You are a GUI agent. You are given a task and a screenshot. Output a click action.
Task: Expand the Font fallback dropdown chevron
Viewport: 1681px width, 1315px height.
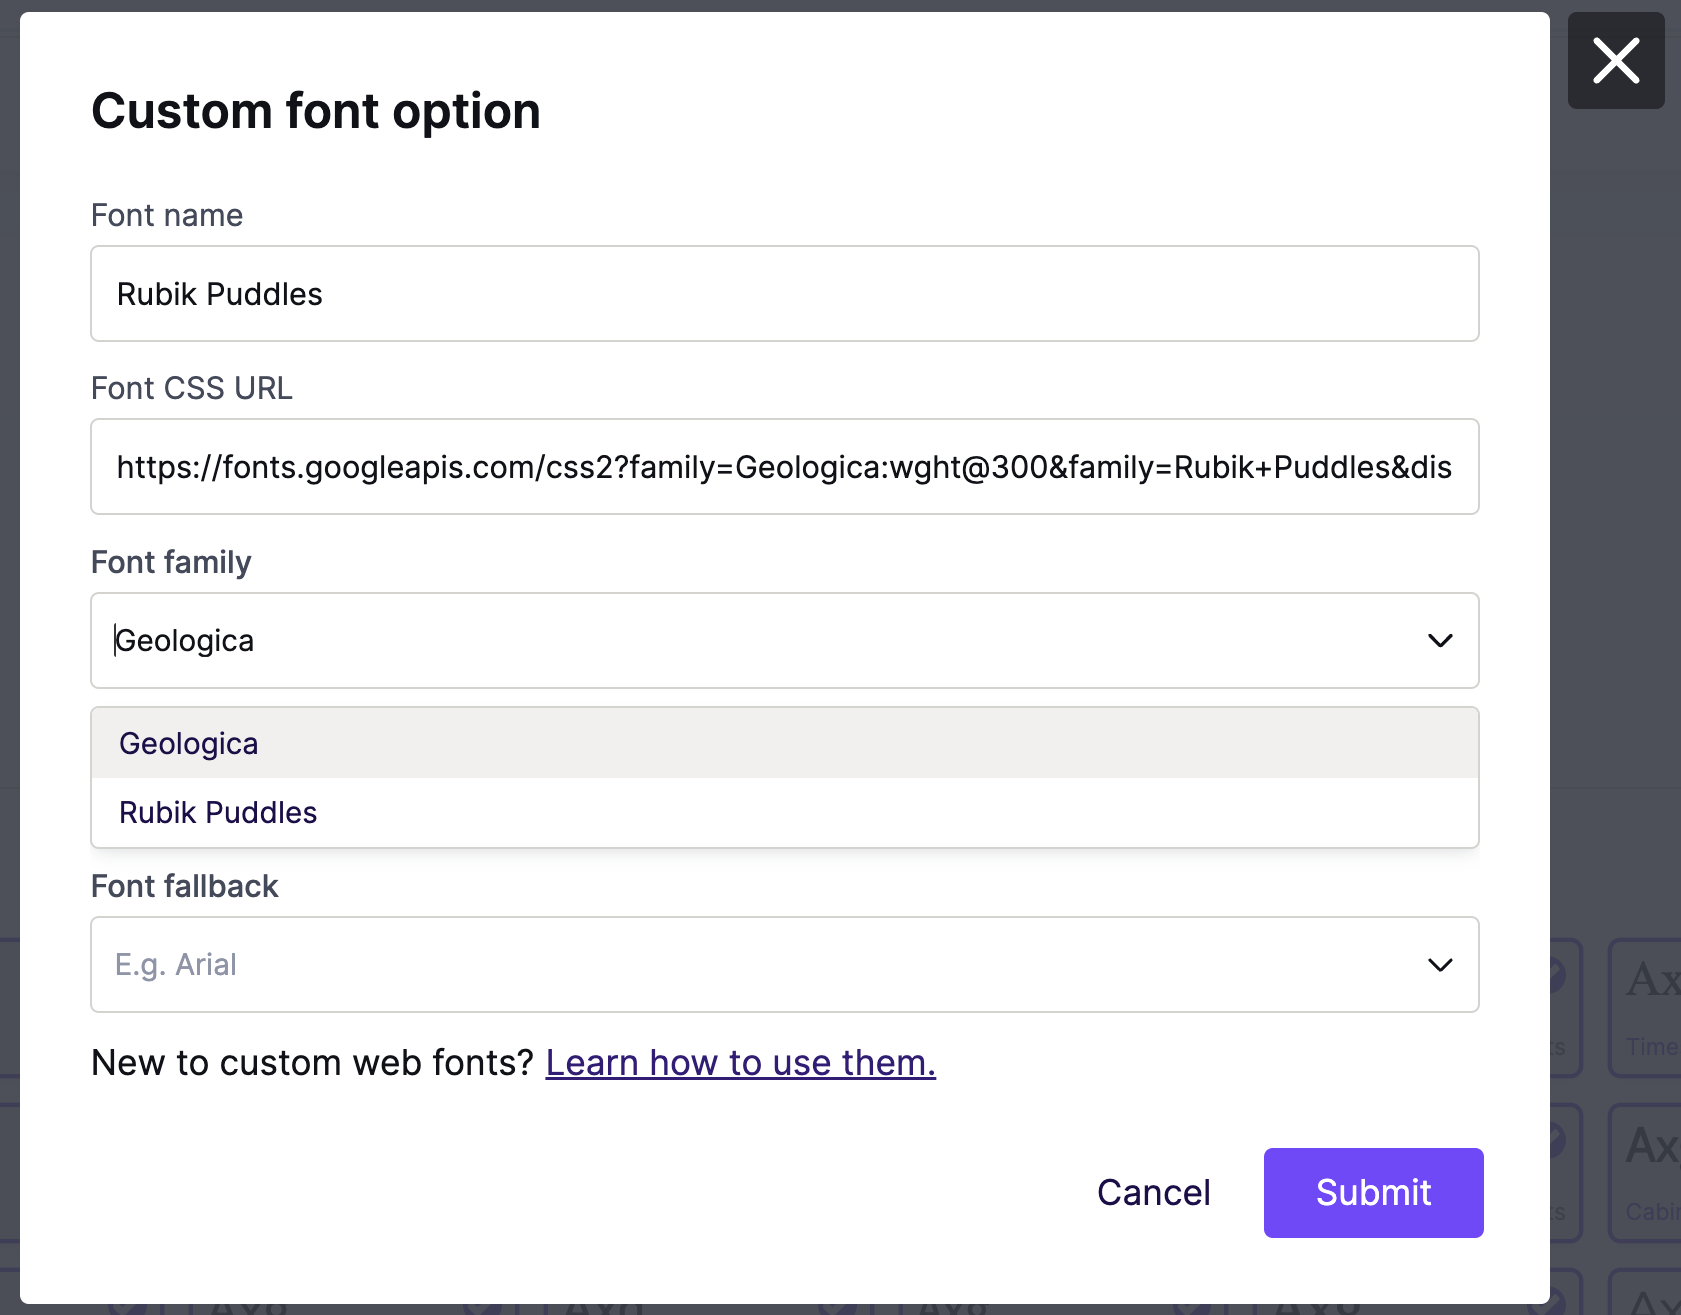click(1439, 965)
